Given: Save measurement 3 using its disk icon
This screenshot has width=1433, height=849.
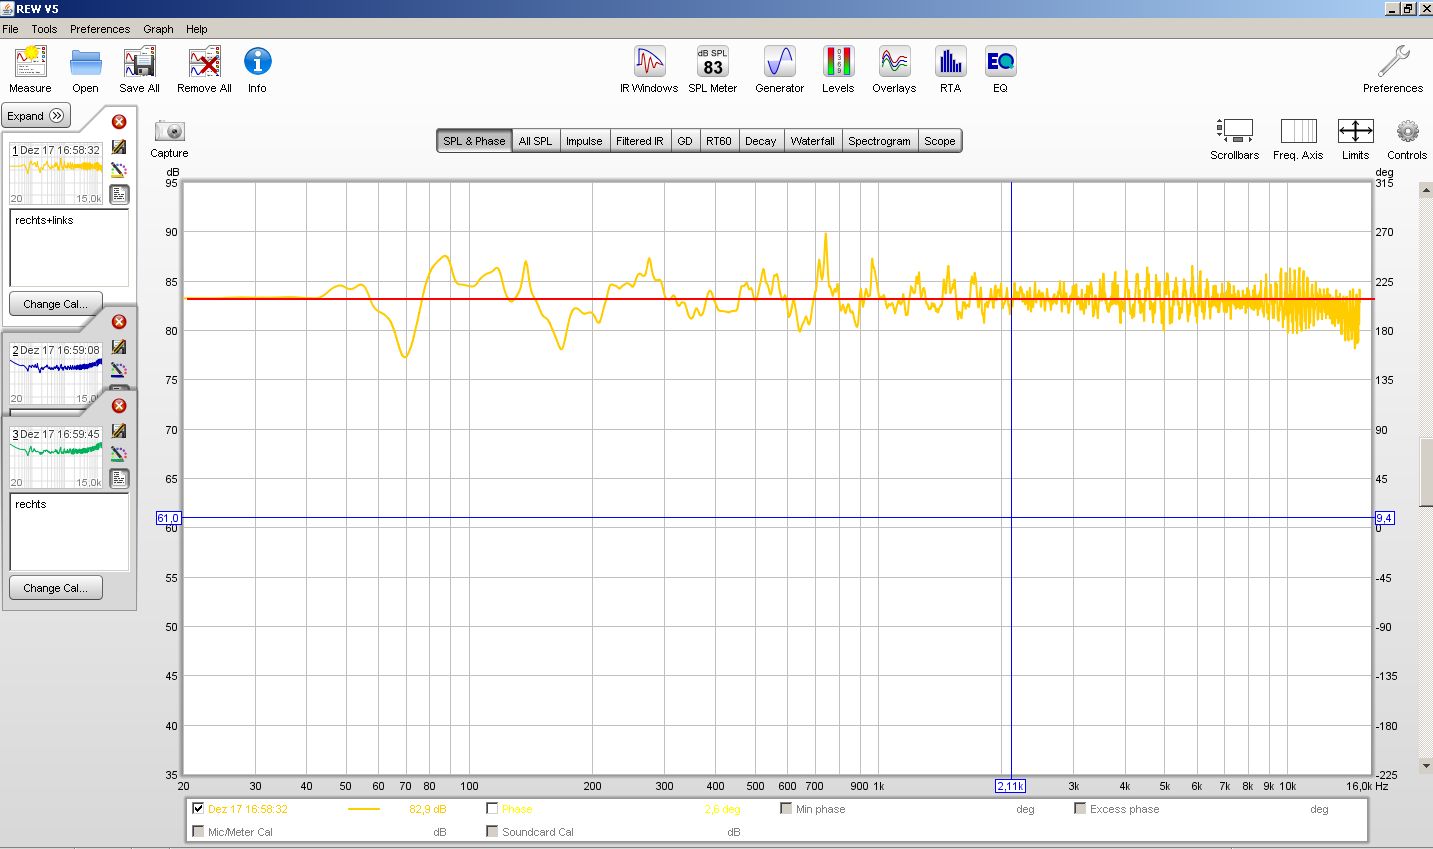Looking at the screenshot, I should [x=119, y=431].
